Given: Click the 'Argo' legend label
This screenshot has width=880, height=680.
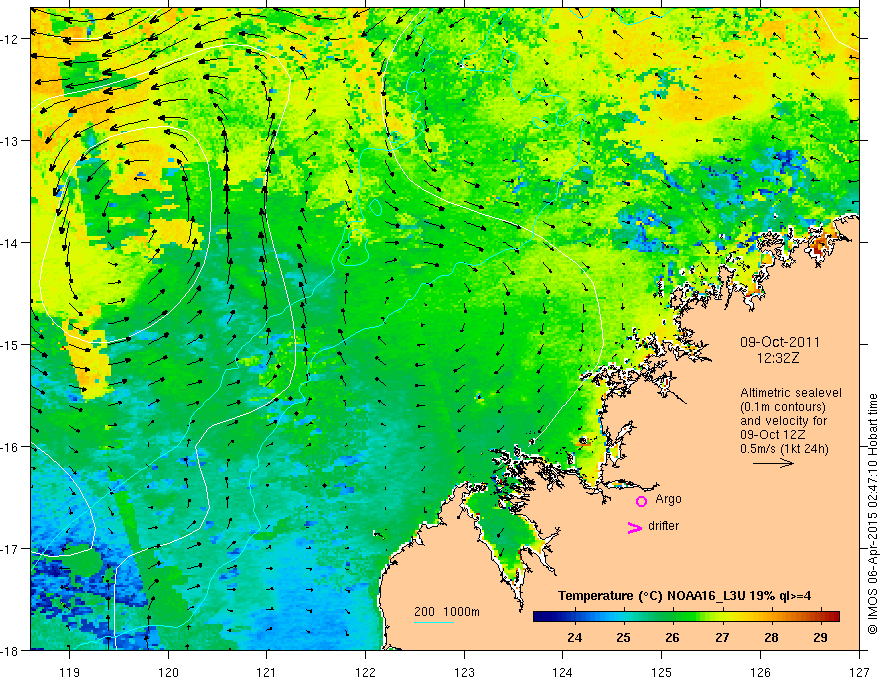Looking at the screenshot, I should click(668, 499).
